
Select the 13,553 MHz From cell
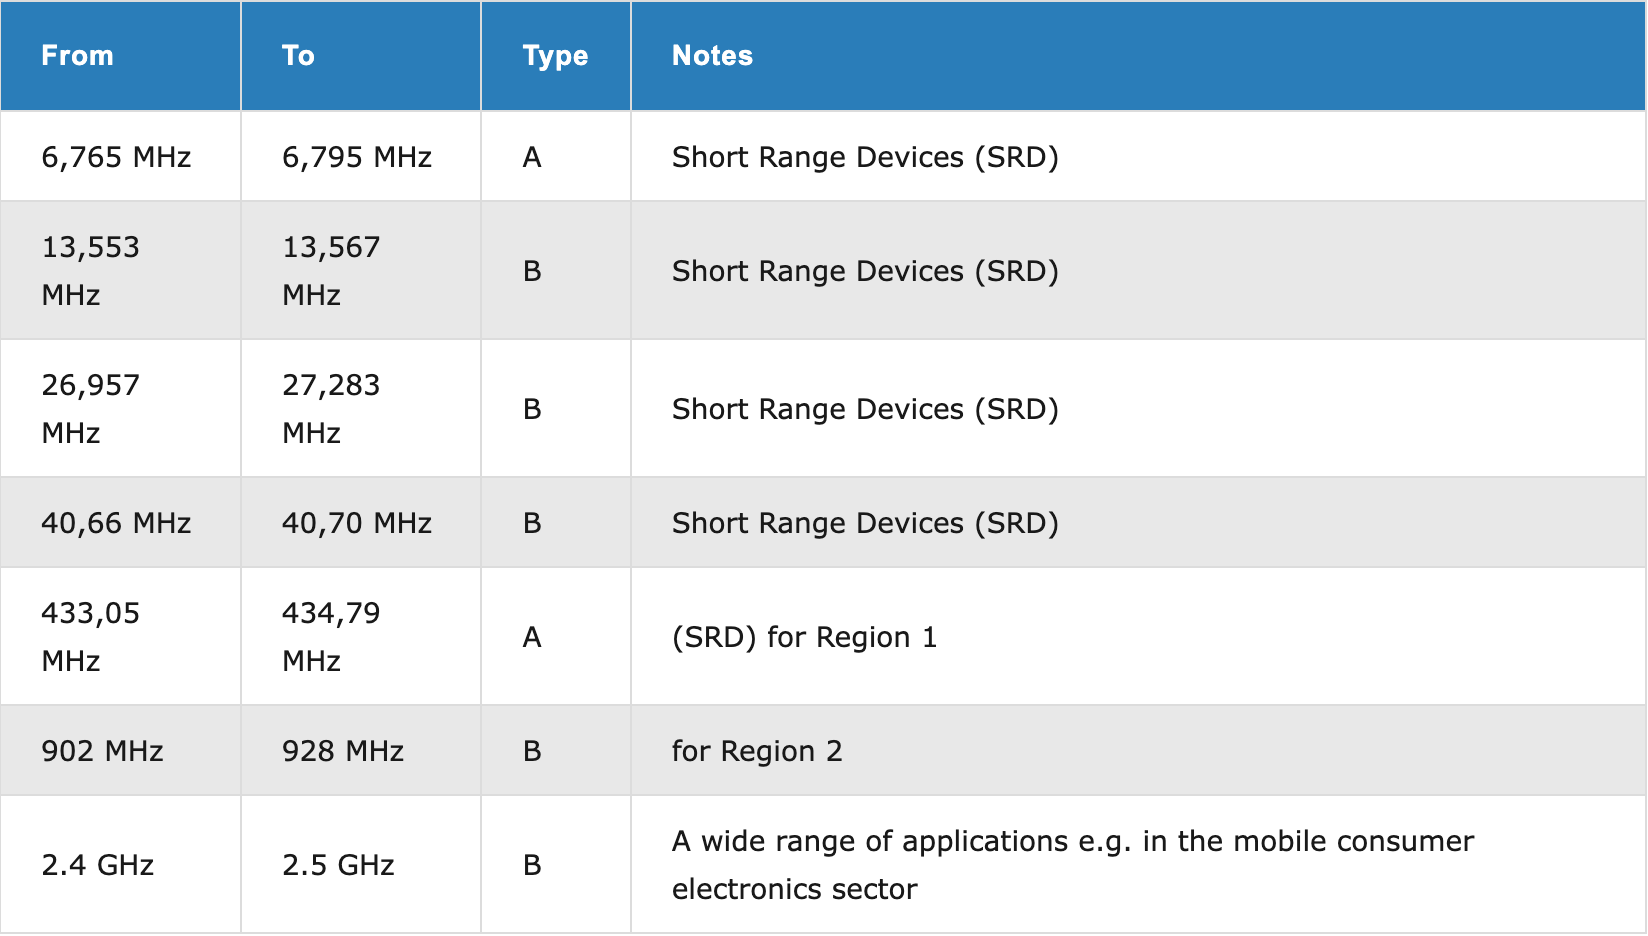coord(91,271)
